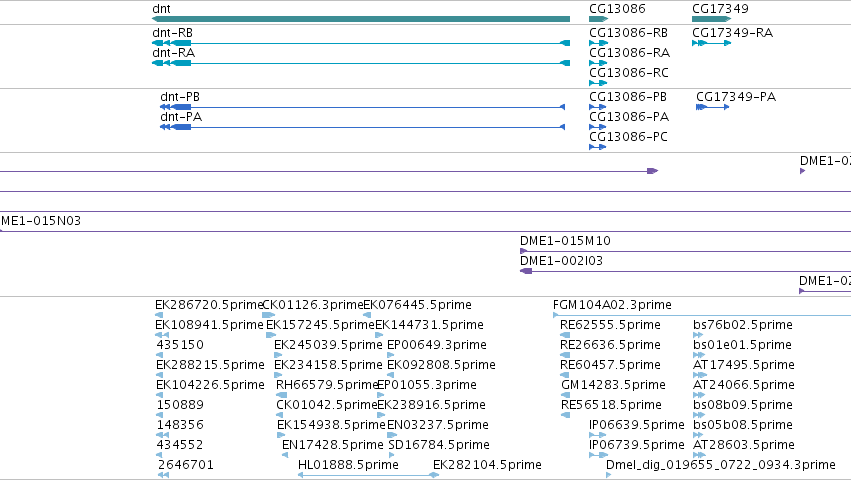Select EST IP06639.5prime
851x480 pixels.
pos(637,425)
